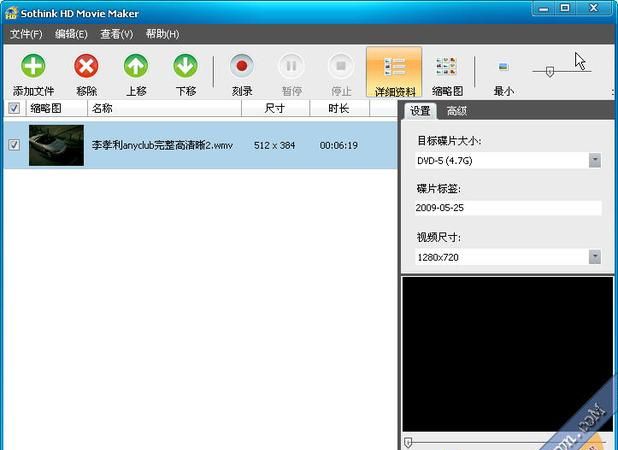Click the car video thumbnail in the file list
The width and height of the screenshot is (618, 450).
tap(56, 145)
